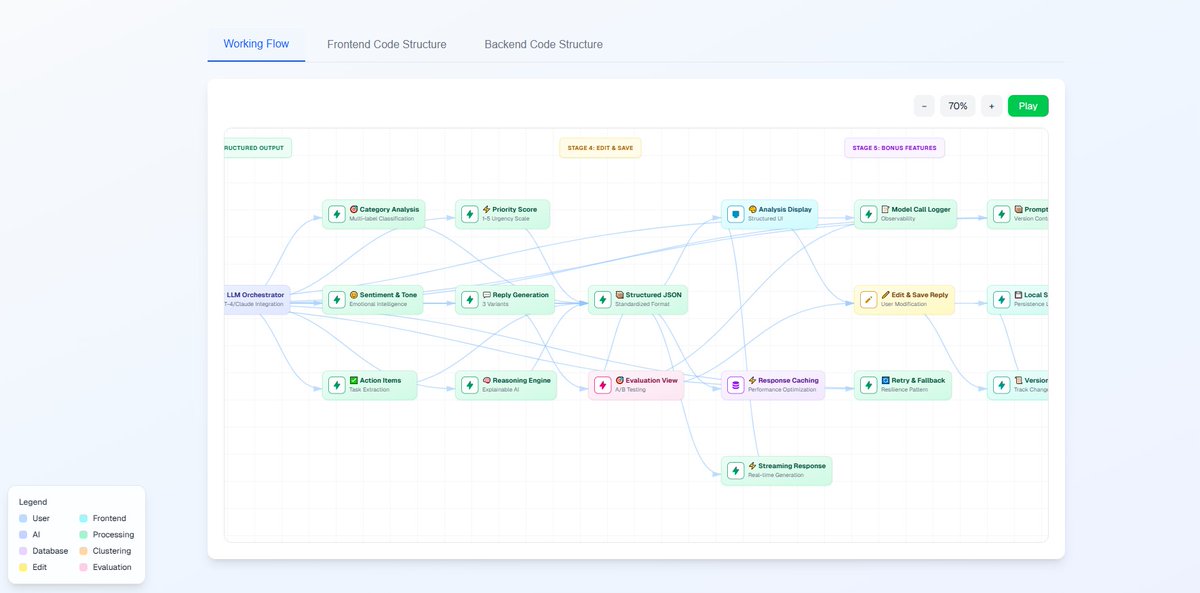Click the 'Task Extraction' subtitle text
The width and height of the screenshot is (1200, 593).
click(370, 390)
